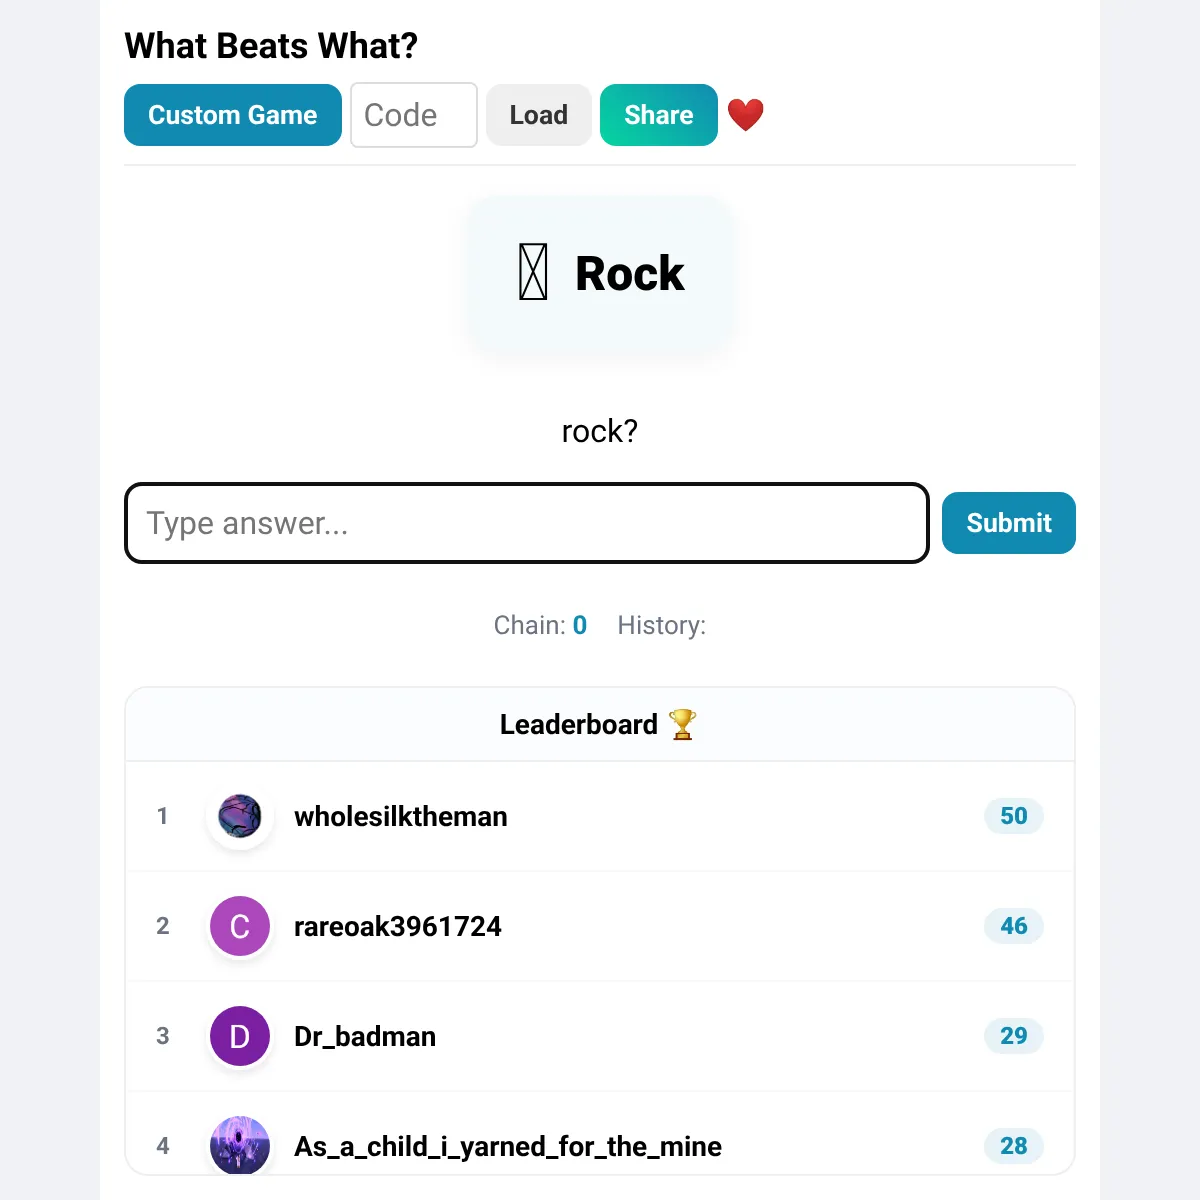Viewport: 1200px width, 1200px height.
Task: Click the Type answer text box
Action: pos(527,523)
